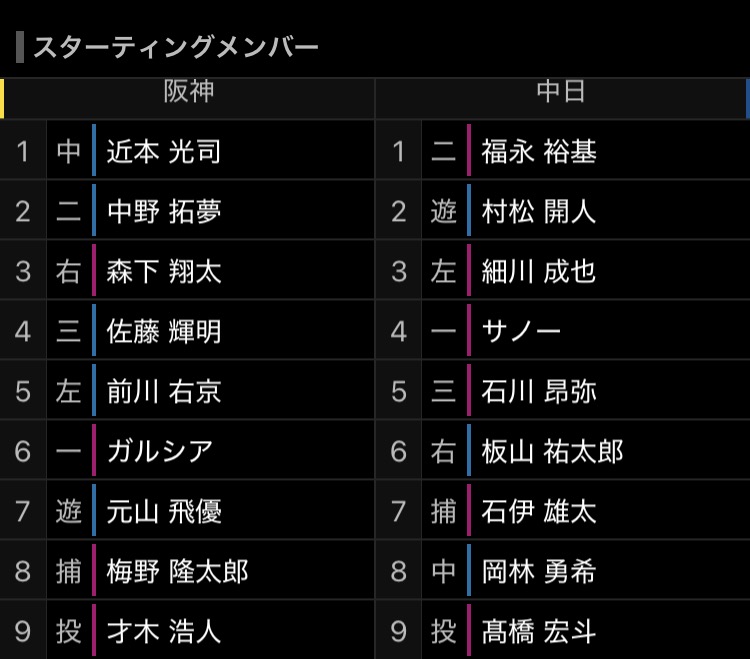
Task: Select Chunichi pitcher 髙橋 宏斗
Action: 539,631
